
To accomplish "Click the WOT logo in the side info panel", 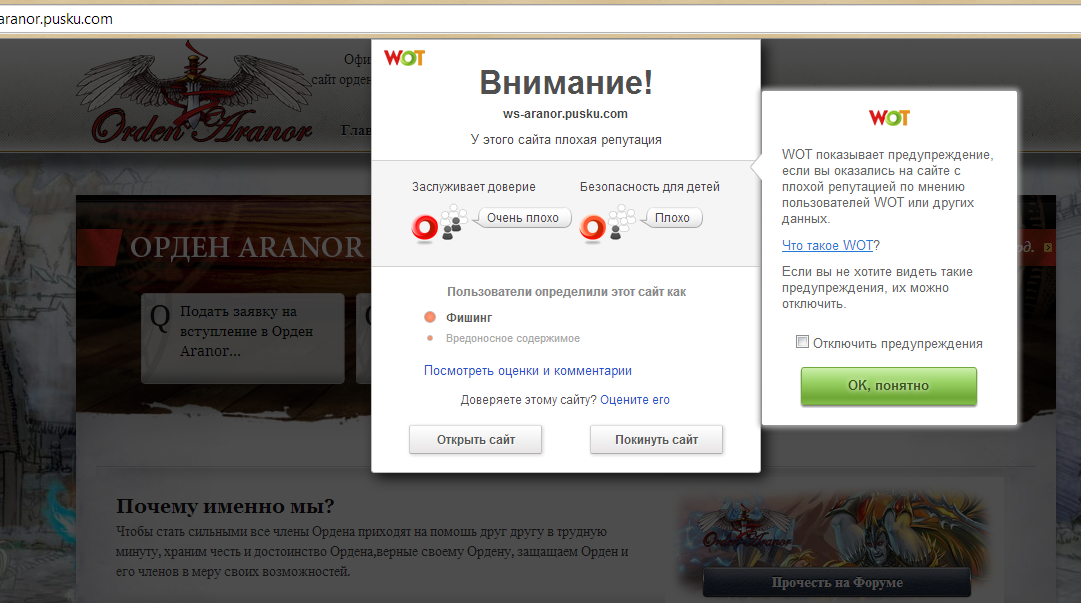I will pyautogui.click(x=889, y=118).
